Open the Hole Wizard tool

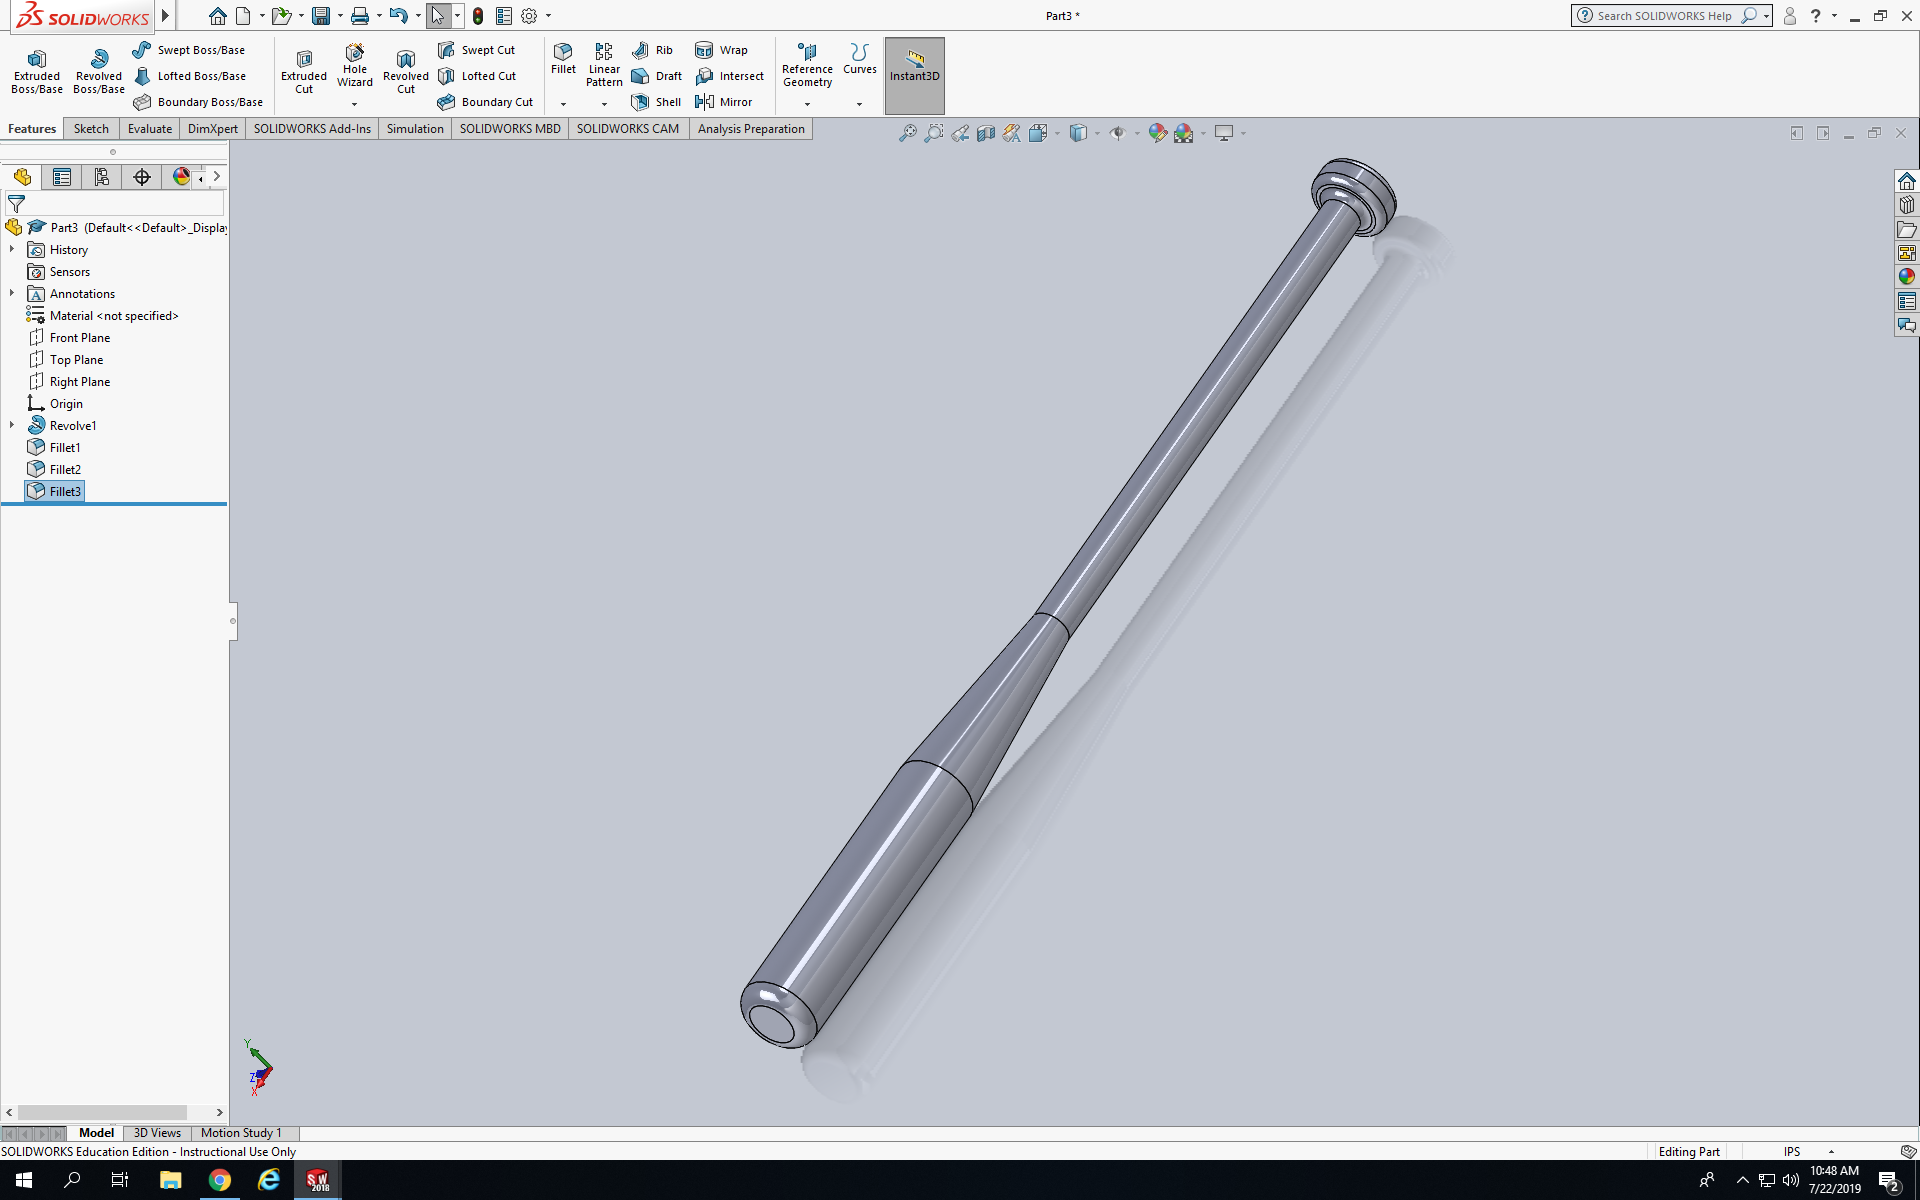click(354, 66)
